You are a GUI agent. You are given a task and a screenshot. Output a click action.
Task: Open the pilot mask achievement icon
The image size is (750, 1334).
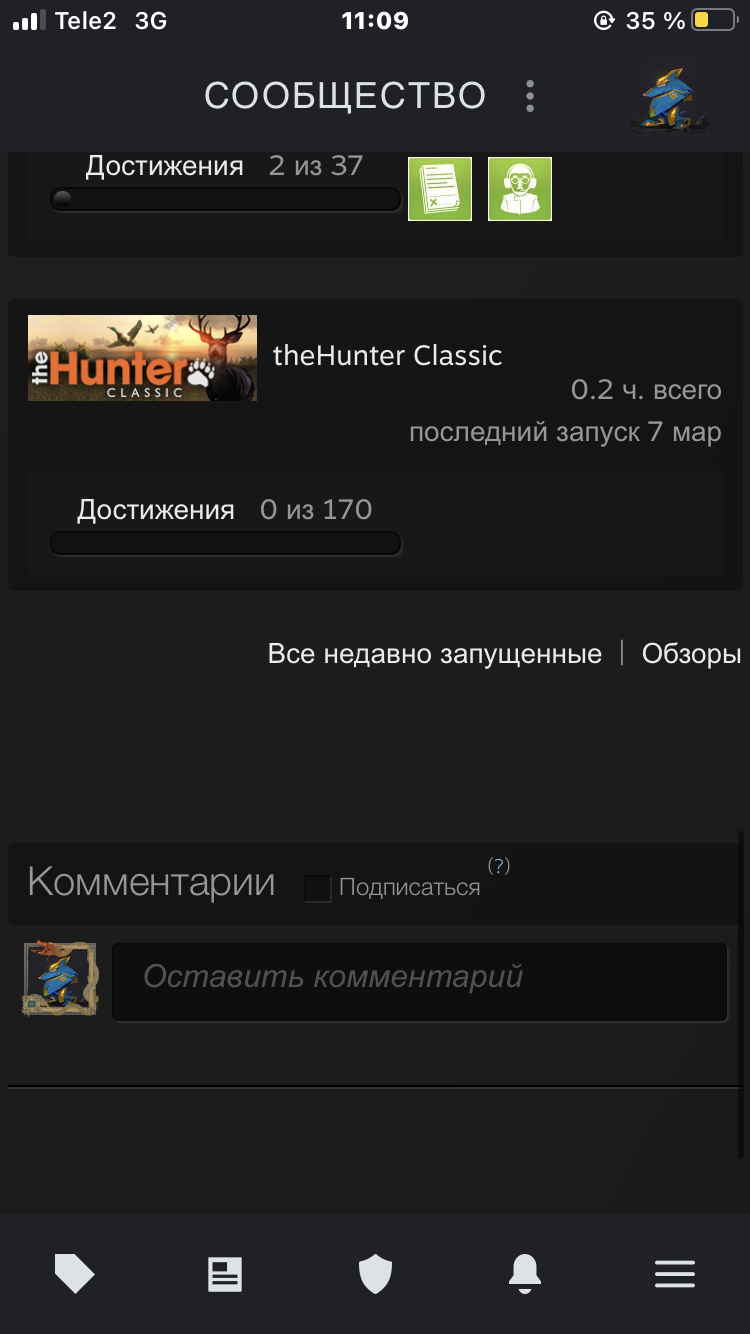[520, 188]
